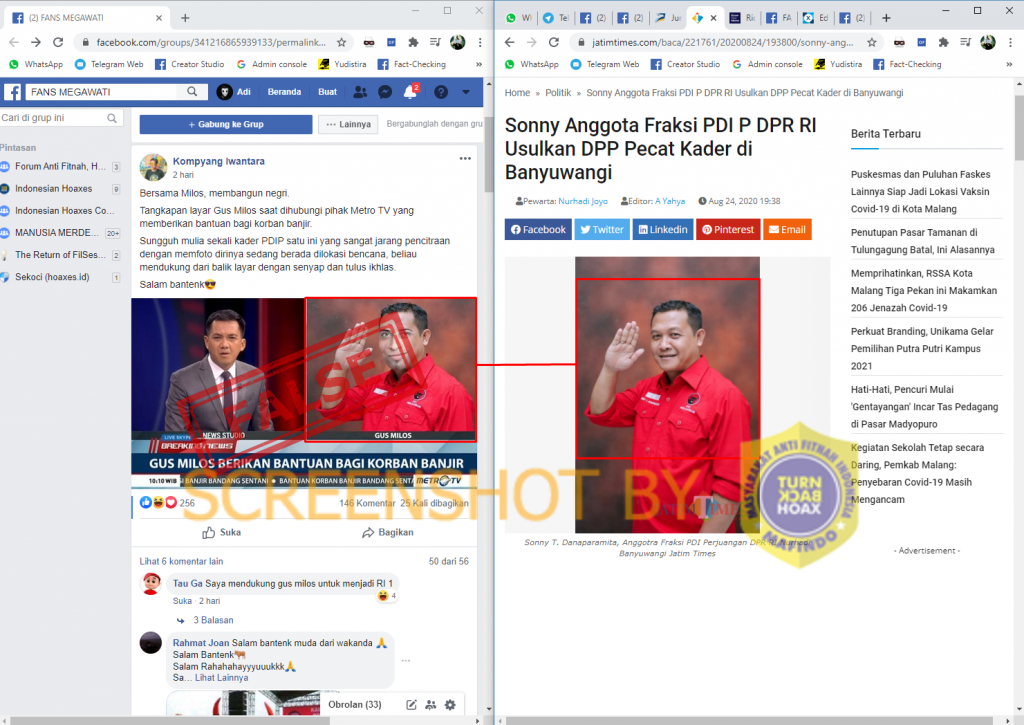
Task: Expand the Facebook account dropdown arrow
Action: (466, 92)
